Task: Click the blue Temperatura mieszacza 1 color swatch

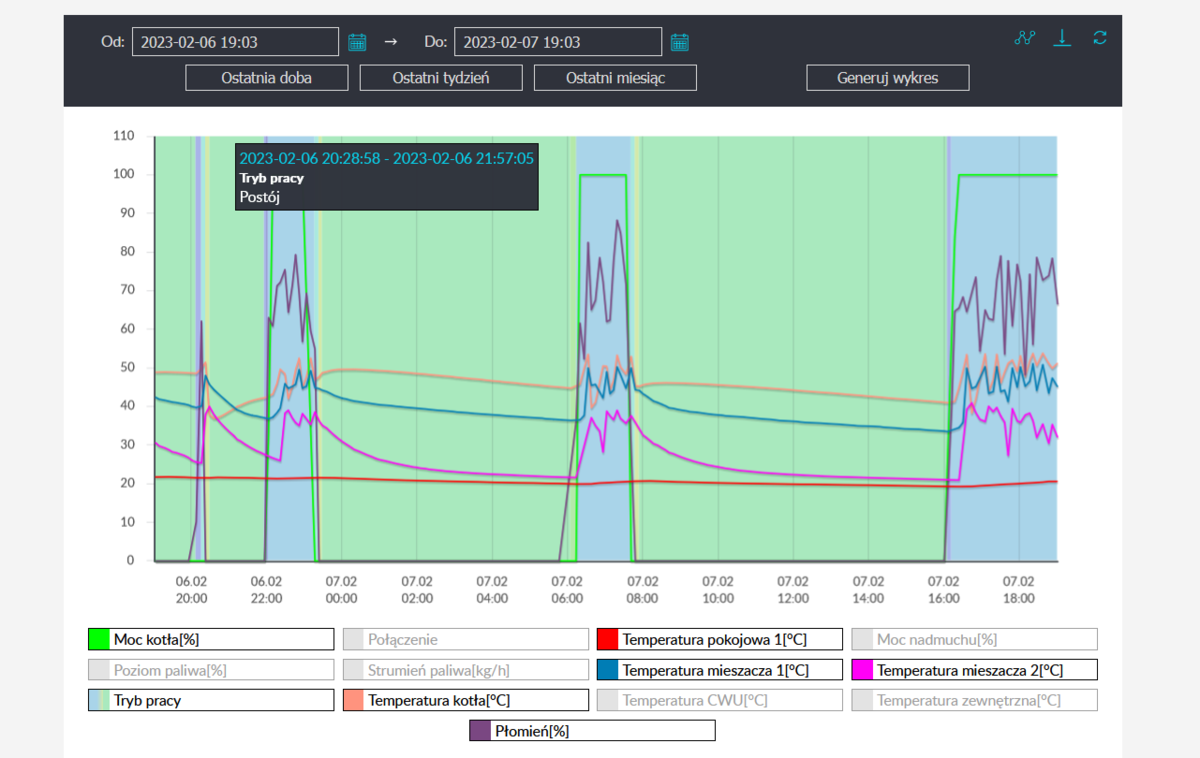Action: tap(607, 670)
